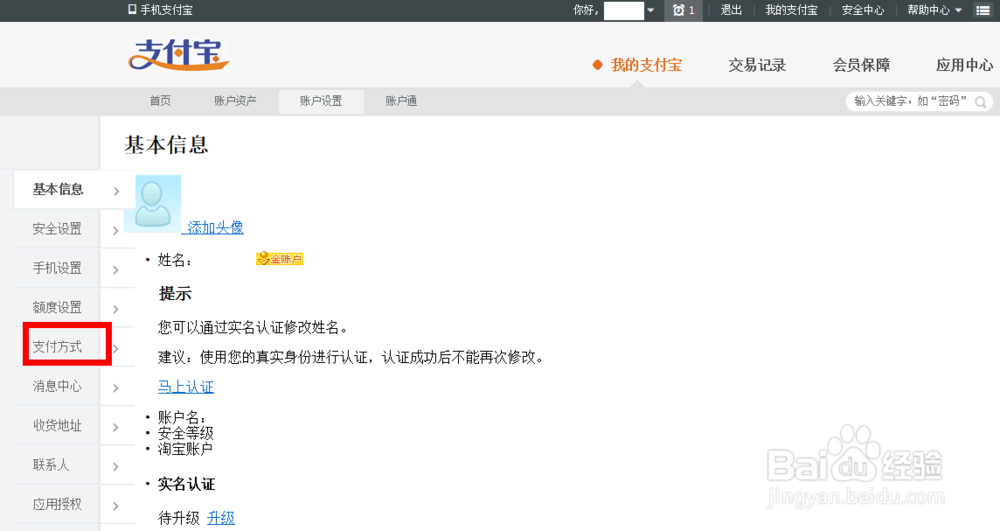Select 应用授权 in sidebar
Image resolution: width=1000 pixels, height=531 pixels.
click(x=57, y=505)
